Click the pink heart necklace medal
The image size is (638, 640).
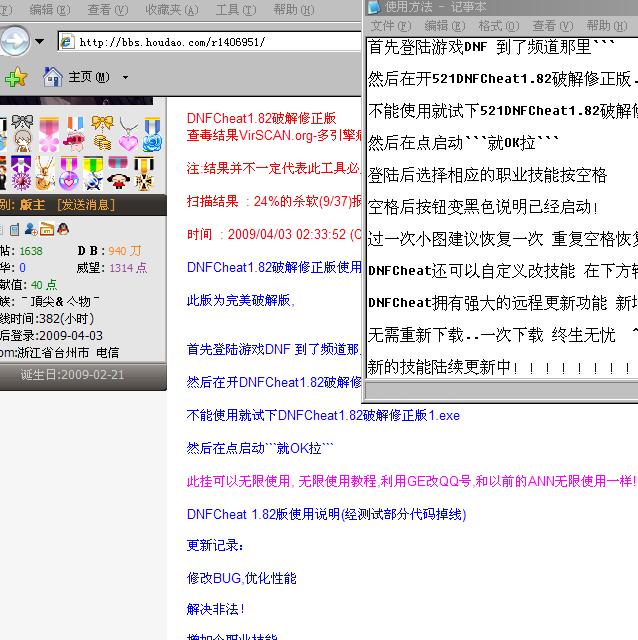click(128, 135)
